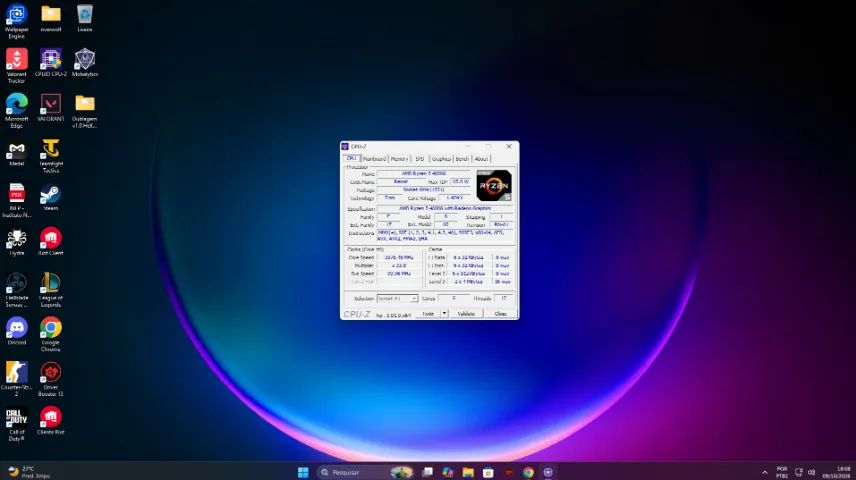This screenshot has width=856, height=480.
Task: Select the CPUID CPU-Z desktop shortcut
Action: [51, 62]
